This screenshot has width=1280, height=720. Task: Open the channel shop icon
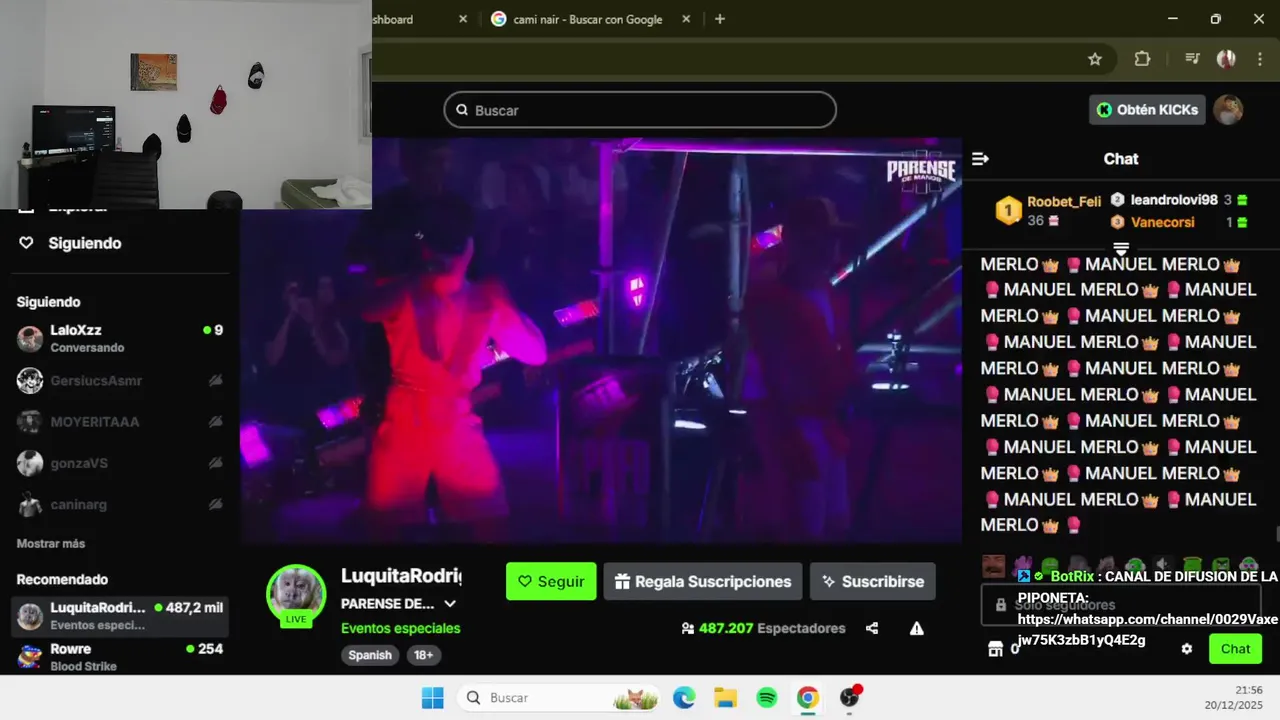point(995,649)
